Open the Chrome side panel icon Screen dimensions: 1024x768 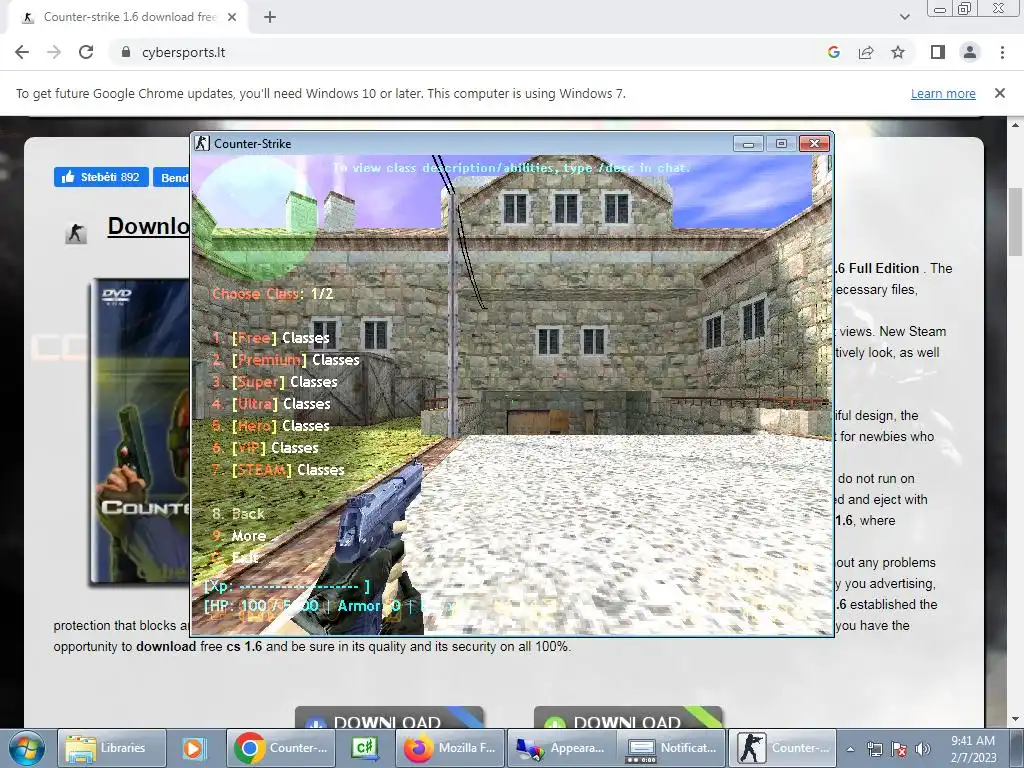(938, 52)
